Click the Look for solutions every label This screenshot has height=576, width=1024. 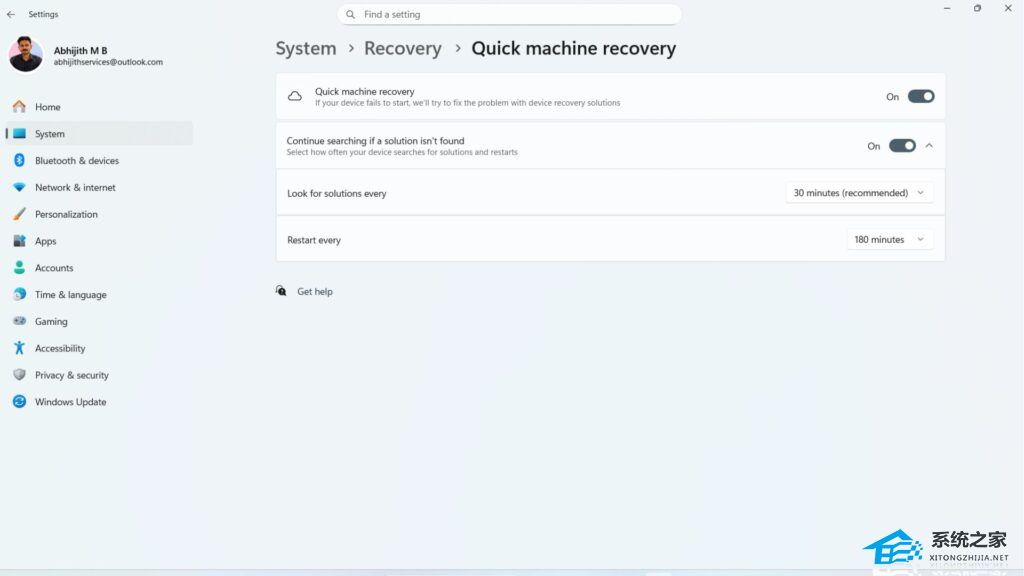pyautogui.click(x=336, y=193)
